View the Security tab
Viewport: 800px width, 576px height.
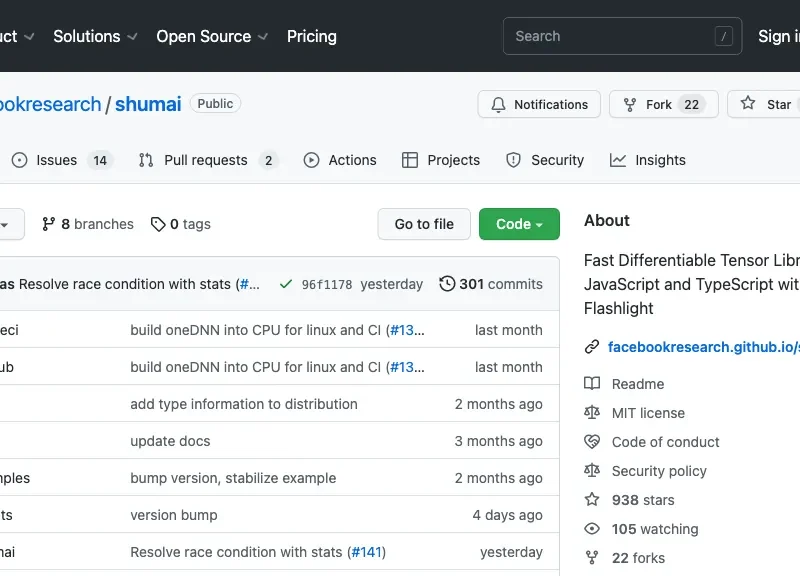545,160
